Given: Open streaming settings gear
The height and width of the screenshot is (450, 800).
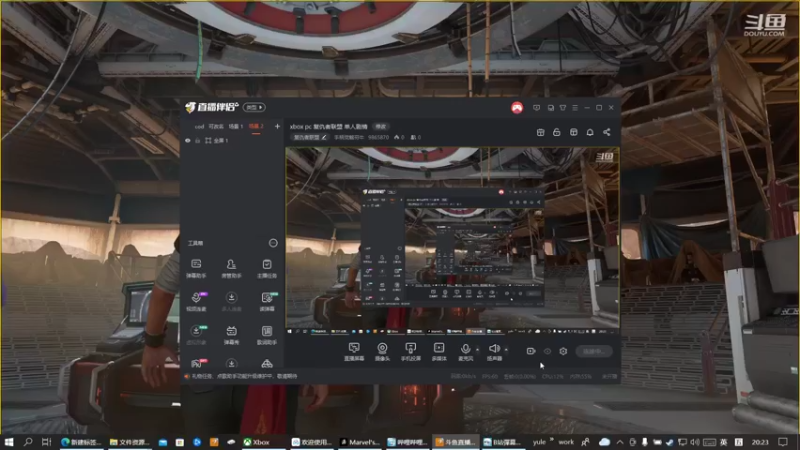Looking at the screenshot, I should point(563,351).
